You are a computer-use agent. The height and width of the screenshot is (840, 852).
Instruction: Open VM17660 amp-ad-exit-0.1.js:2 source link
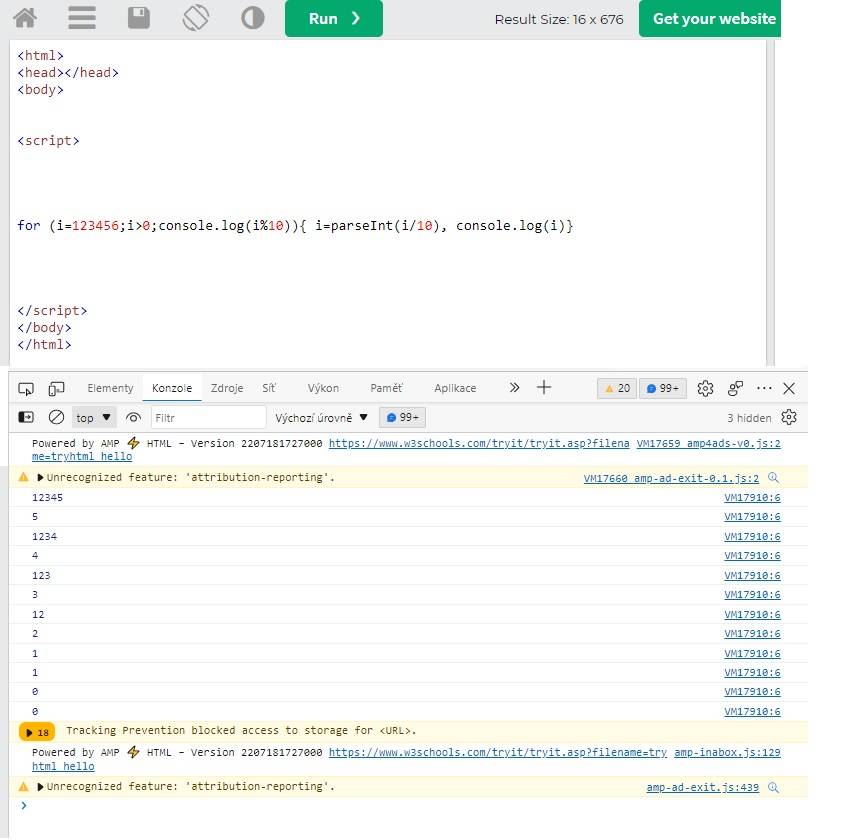(671, 478)
